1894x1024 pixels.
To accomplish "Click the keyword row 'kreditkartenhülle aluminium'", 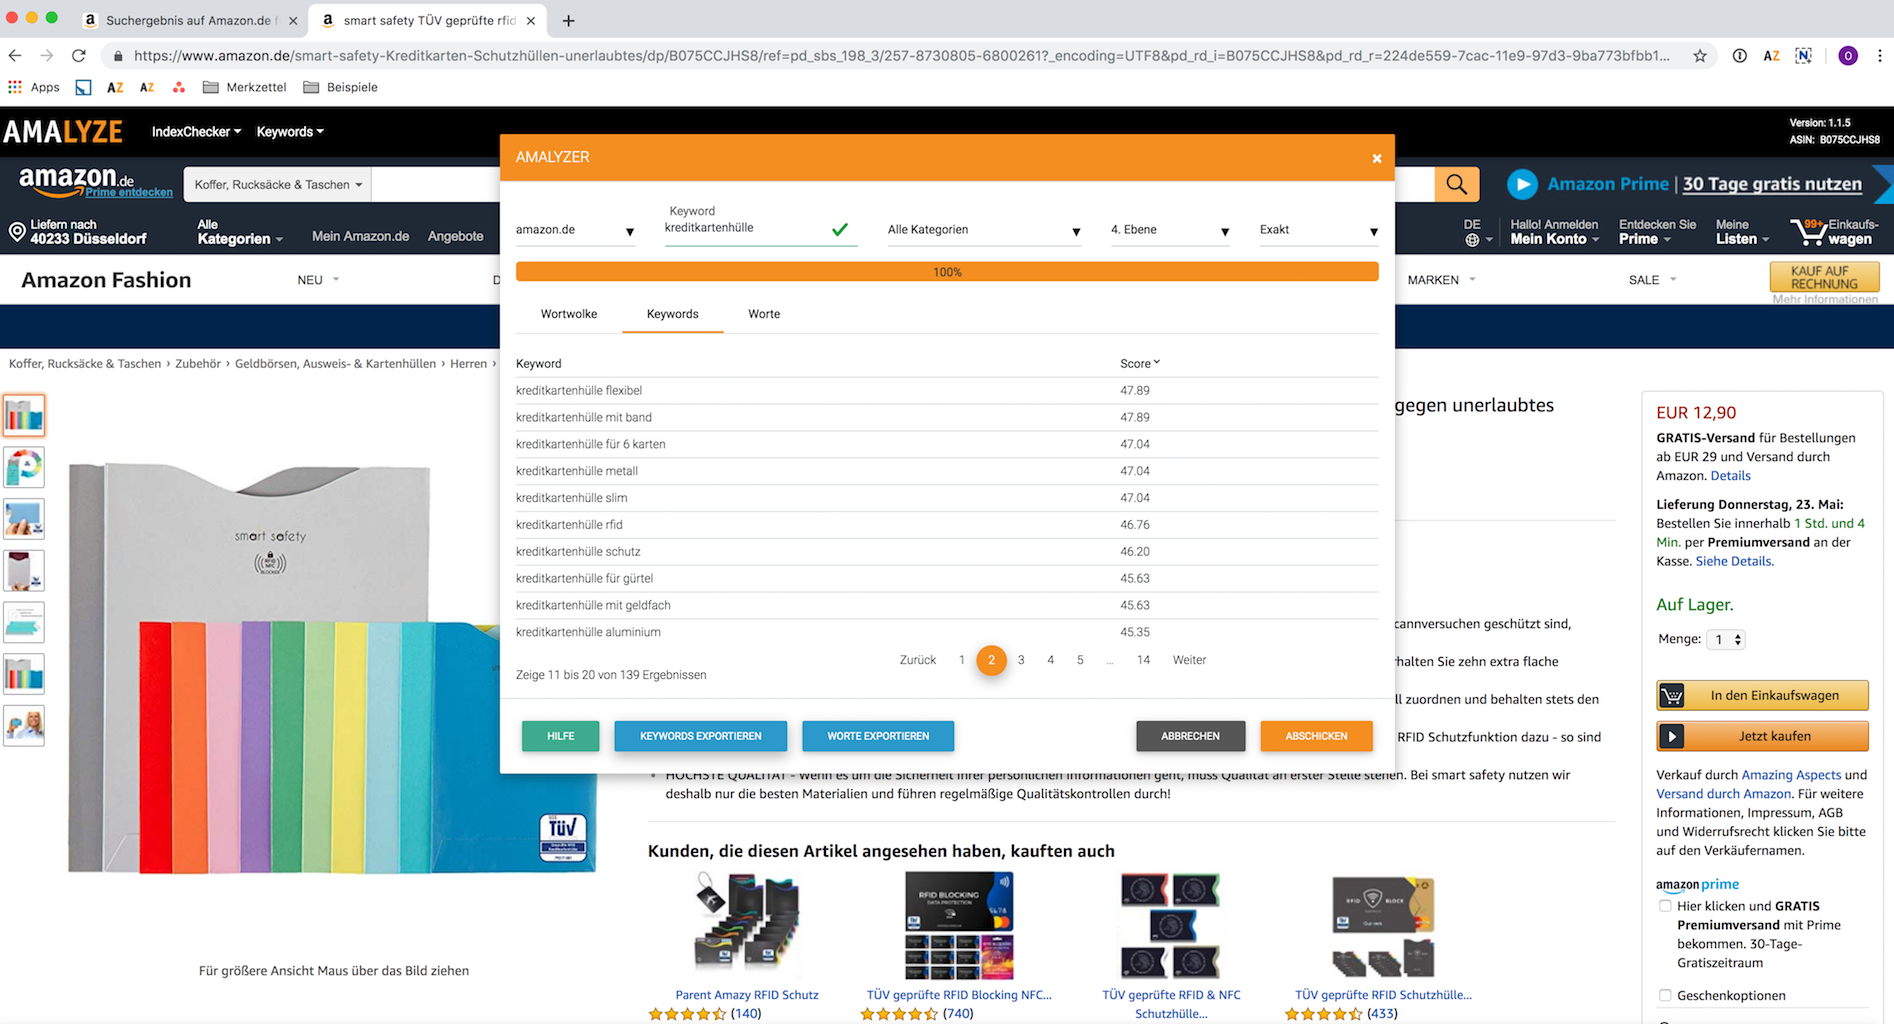I will click(x=947, y=632).
